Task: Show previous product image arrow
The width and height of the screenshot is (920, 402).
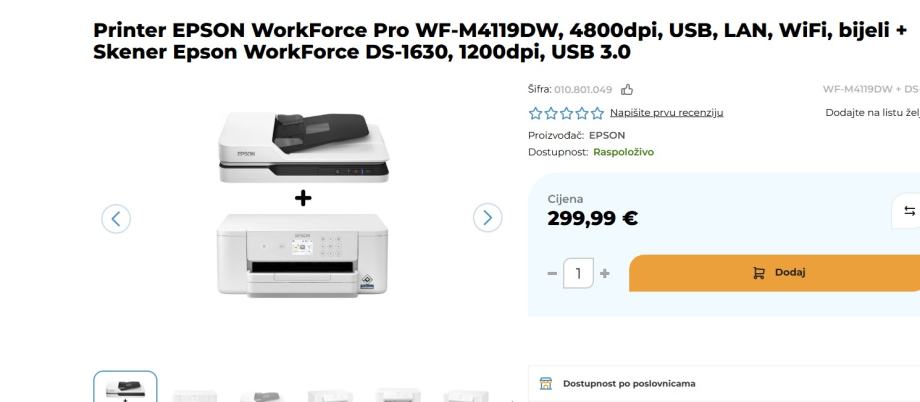Action: (x=116, y=219)
